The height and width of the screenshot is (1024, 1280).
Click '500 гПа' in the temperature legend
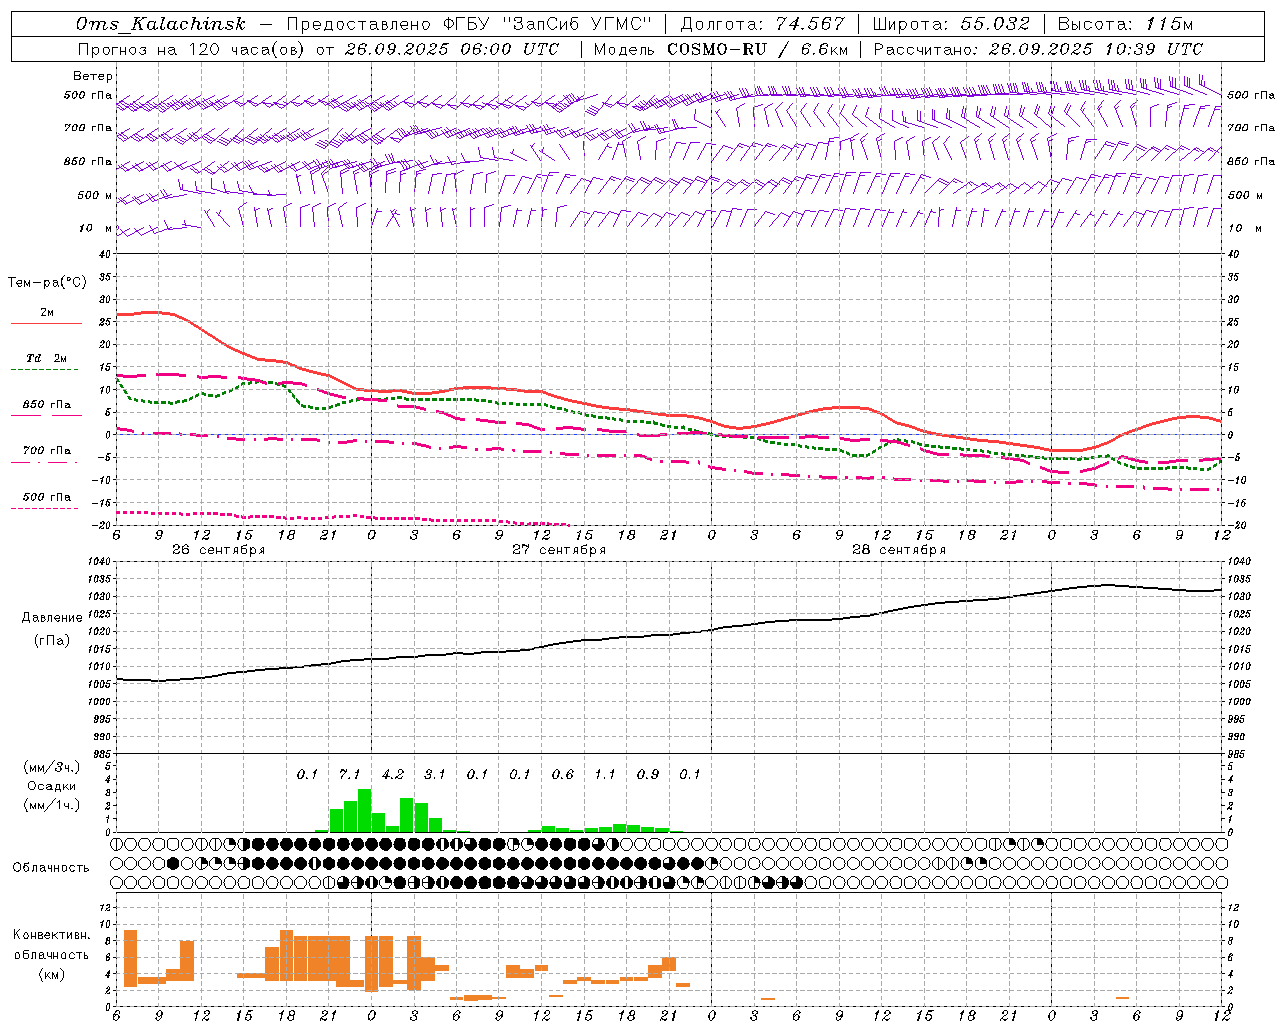[x=46, y=497]
